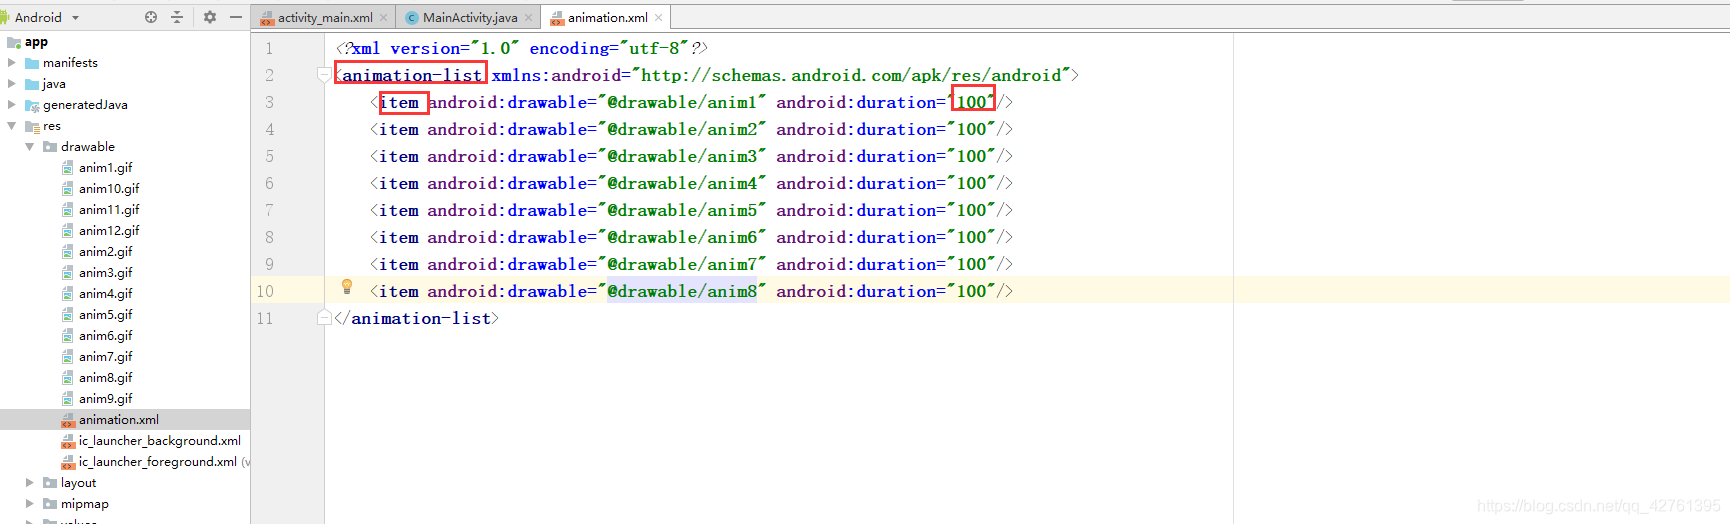Fold the animation-list tag at line 2

[324, 75]
